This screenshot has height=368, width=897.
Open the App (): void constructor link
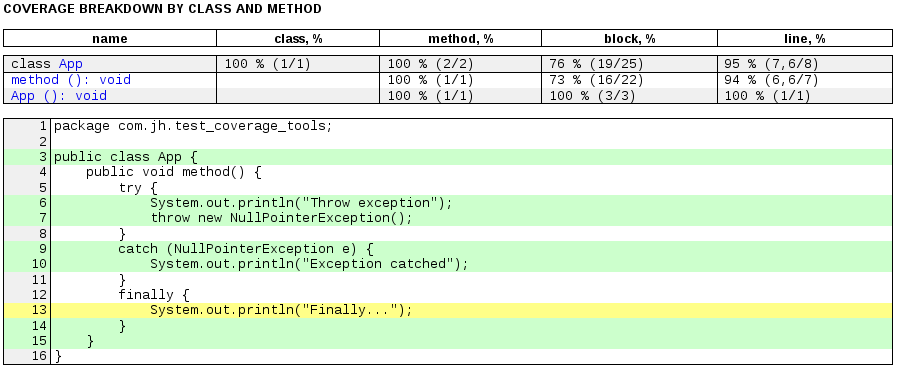[59, 96]
